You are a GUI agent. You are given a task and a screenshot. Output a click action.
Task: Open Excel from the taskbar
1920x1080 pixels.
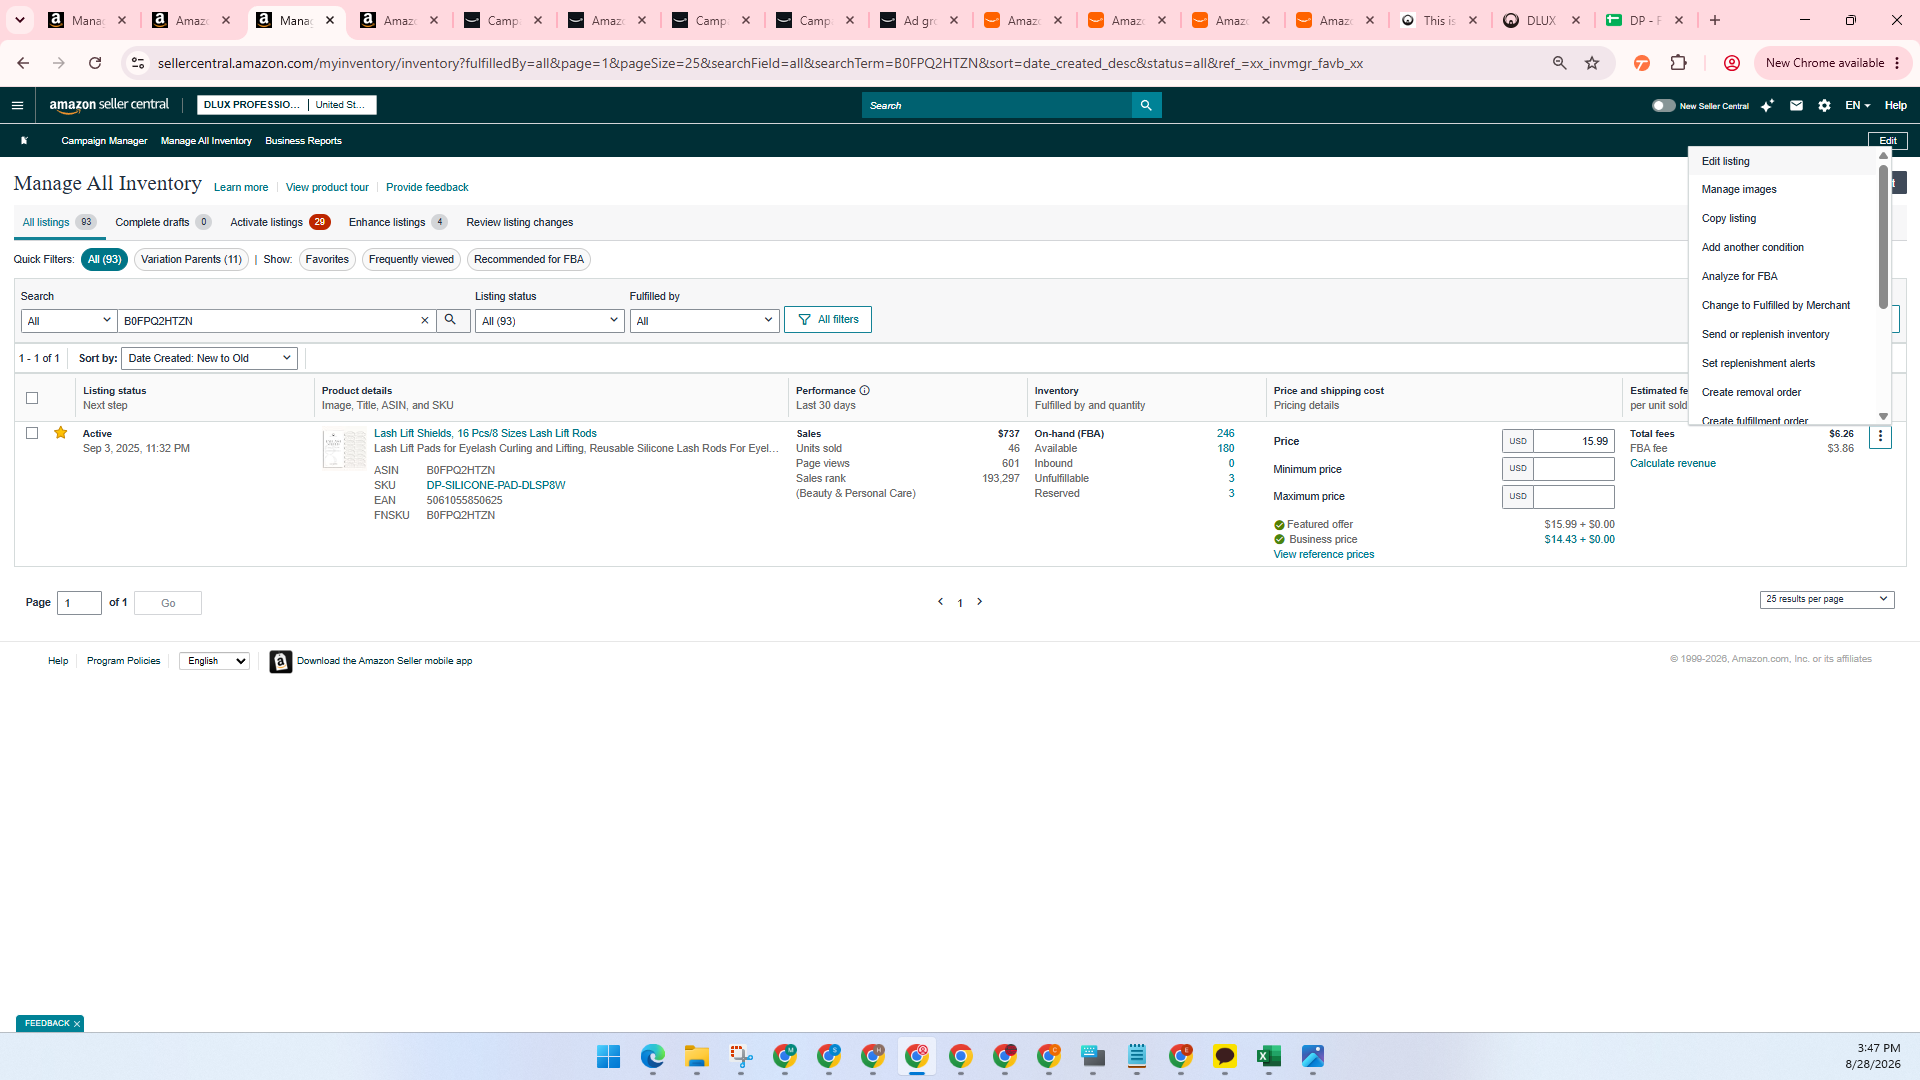[x=1268, y=1056]
